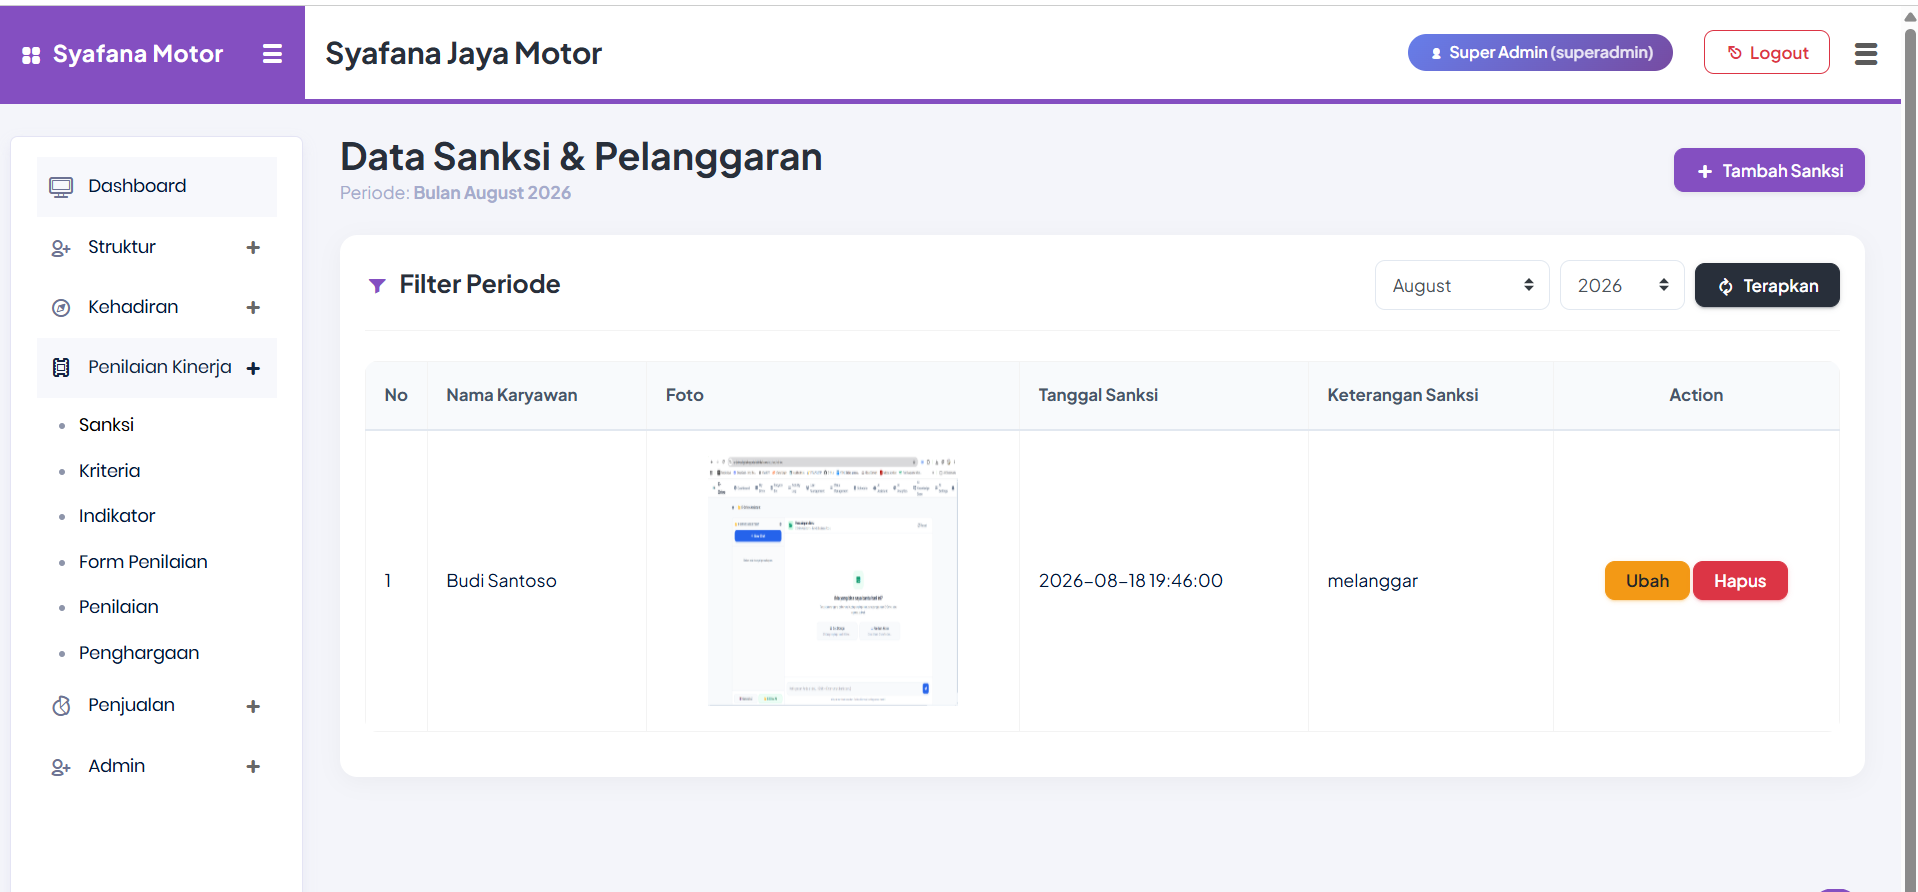Click the Admin user icon
Viewport: 1918px width, 892px height.
click(x=61, y=767)
